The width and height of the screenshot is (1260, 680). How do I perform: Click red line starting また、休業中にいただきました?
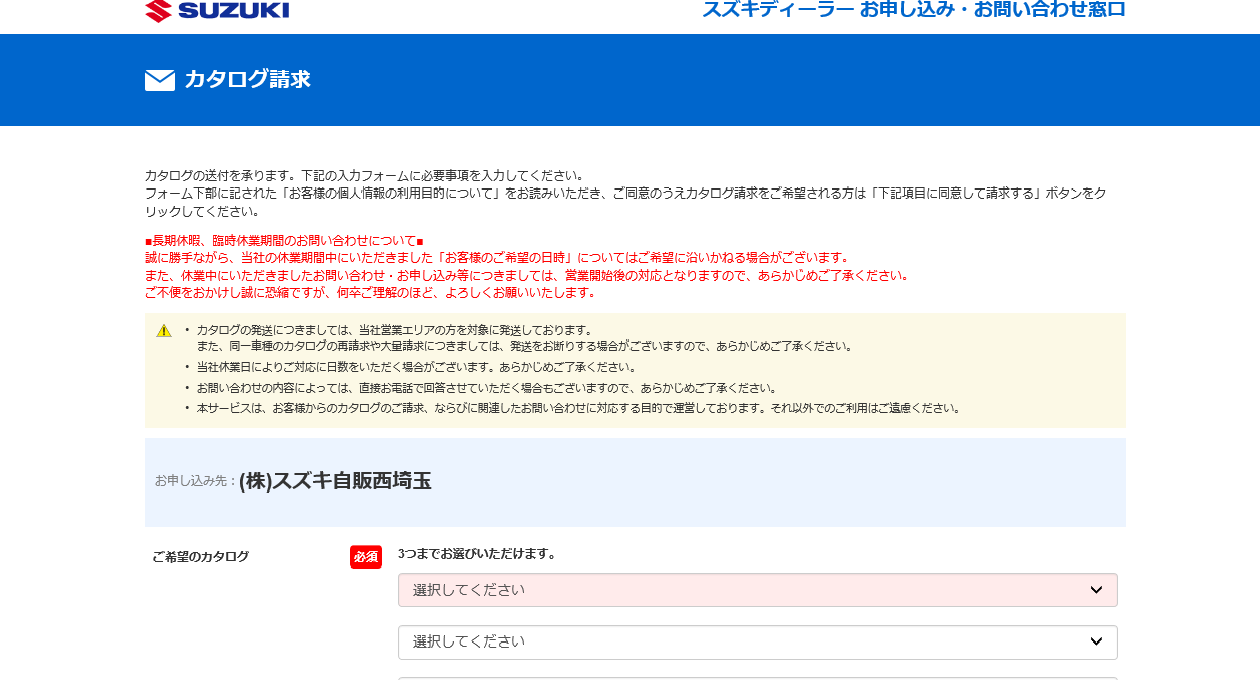tap(527, 275)
